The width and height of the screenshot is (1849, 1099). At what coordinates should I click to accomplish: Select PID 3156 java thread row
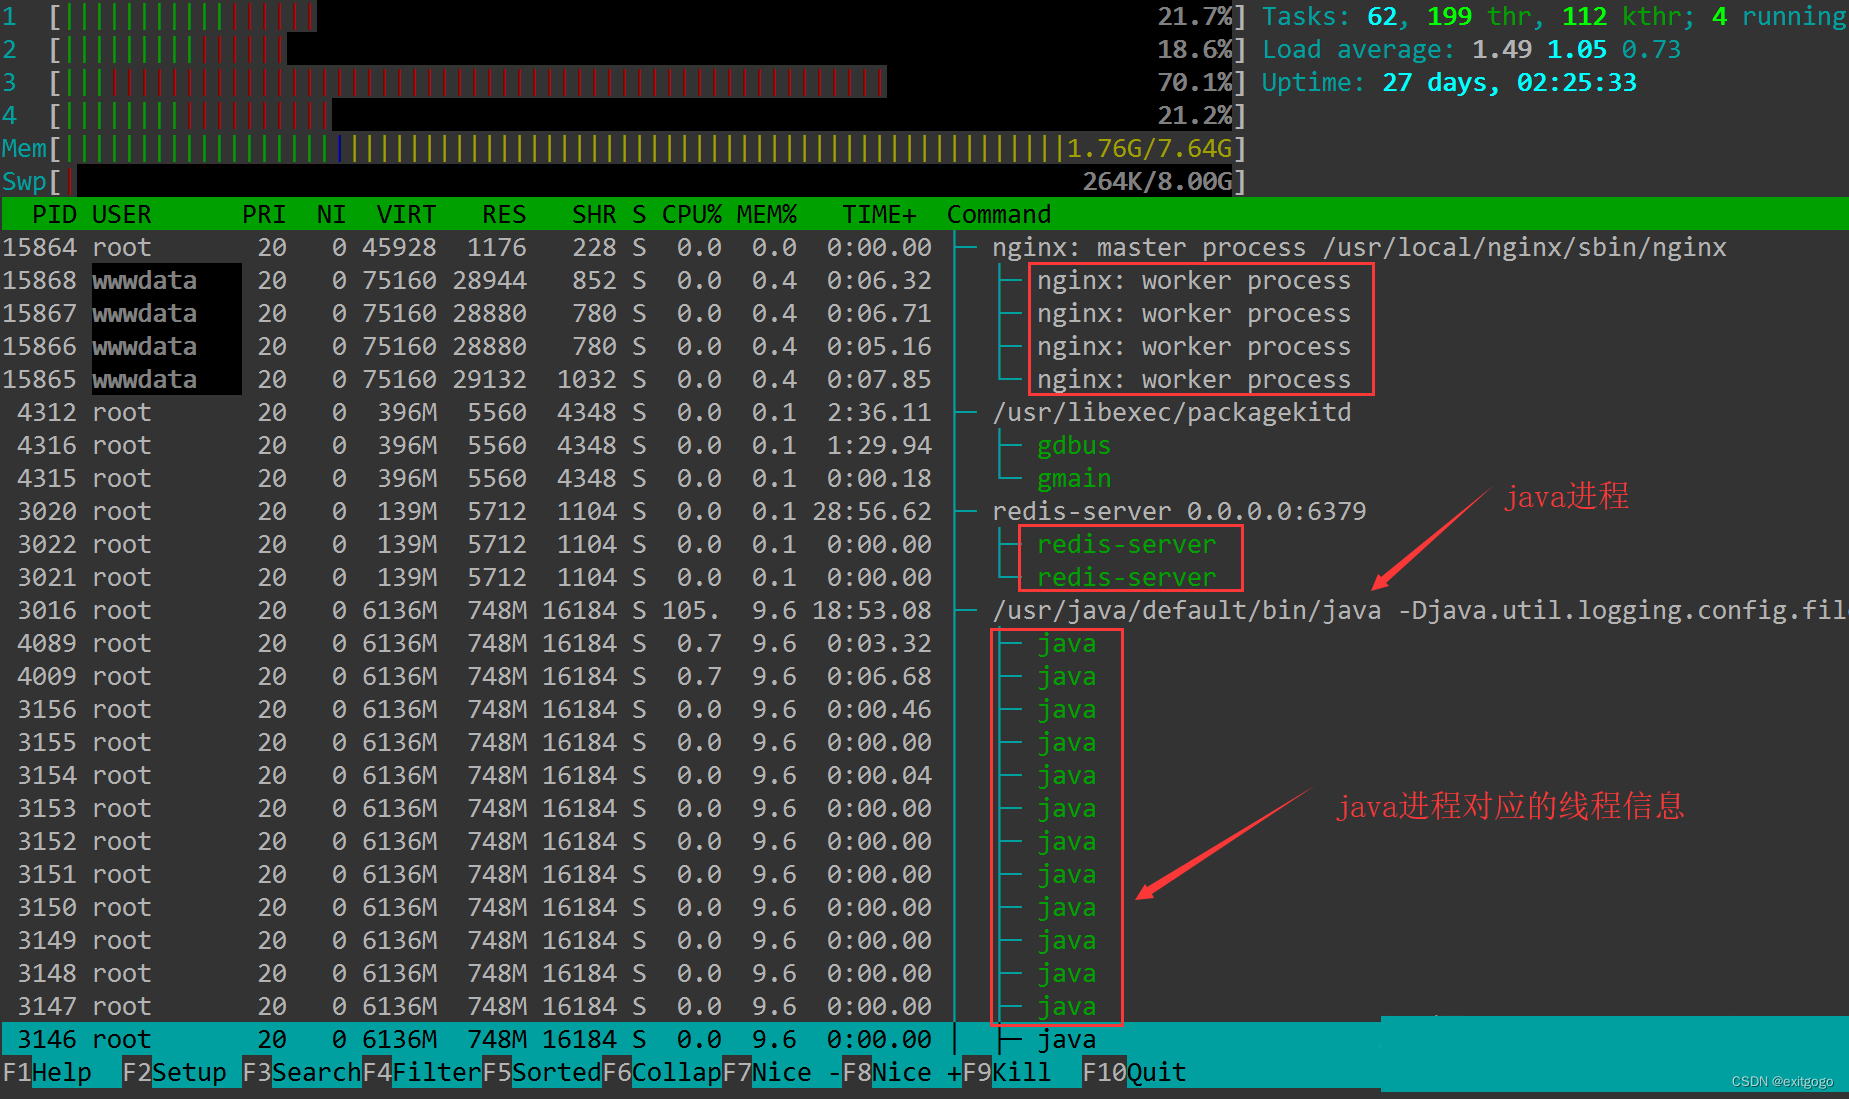coord(924,709)
